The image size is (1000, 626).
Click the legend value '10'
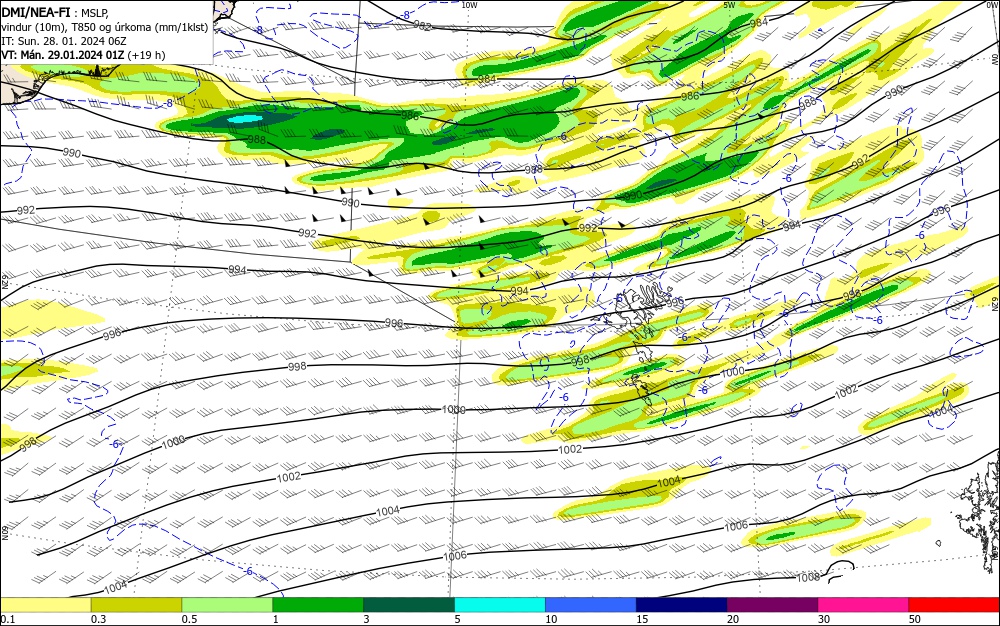pos(551,619)
